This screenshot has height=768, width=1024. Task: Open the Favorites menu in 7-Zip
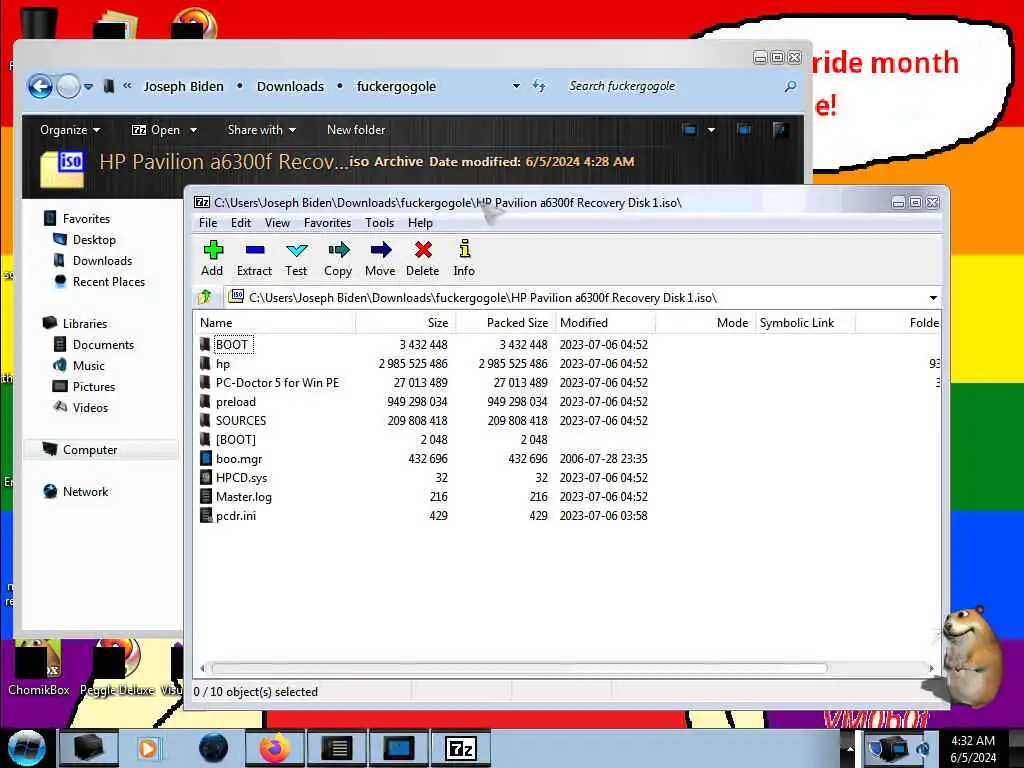[x=327, y=223]
